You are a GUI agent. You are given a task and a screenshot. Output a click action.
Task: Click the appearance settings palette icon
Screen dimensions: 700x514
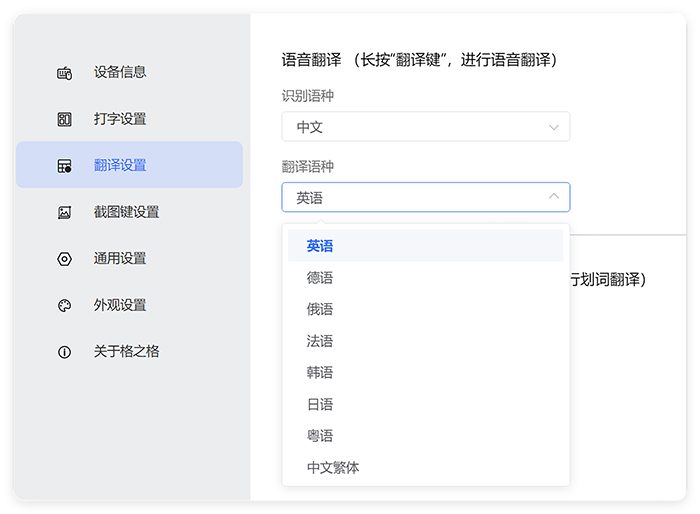[65, 305]
